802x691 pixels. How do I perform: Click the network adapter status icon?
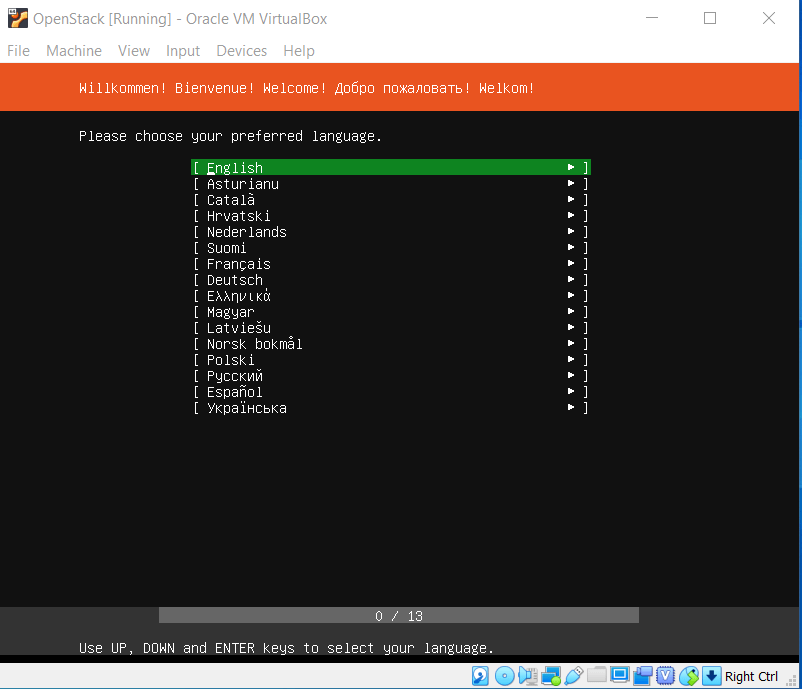(550, 676)
